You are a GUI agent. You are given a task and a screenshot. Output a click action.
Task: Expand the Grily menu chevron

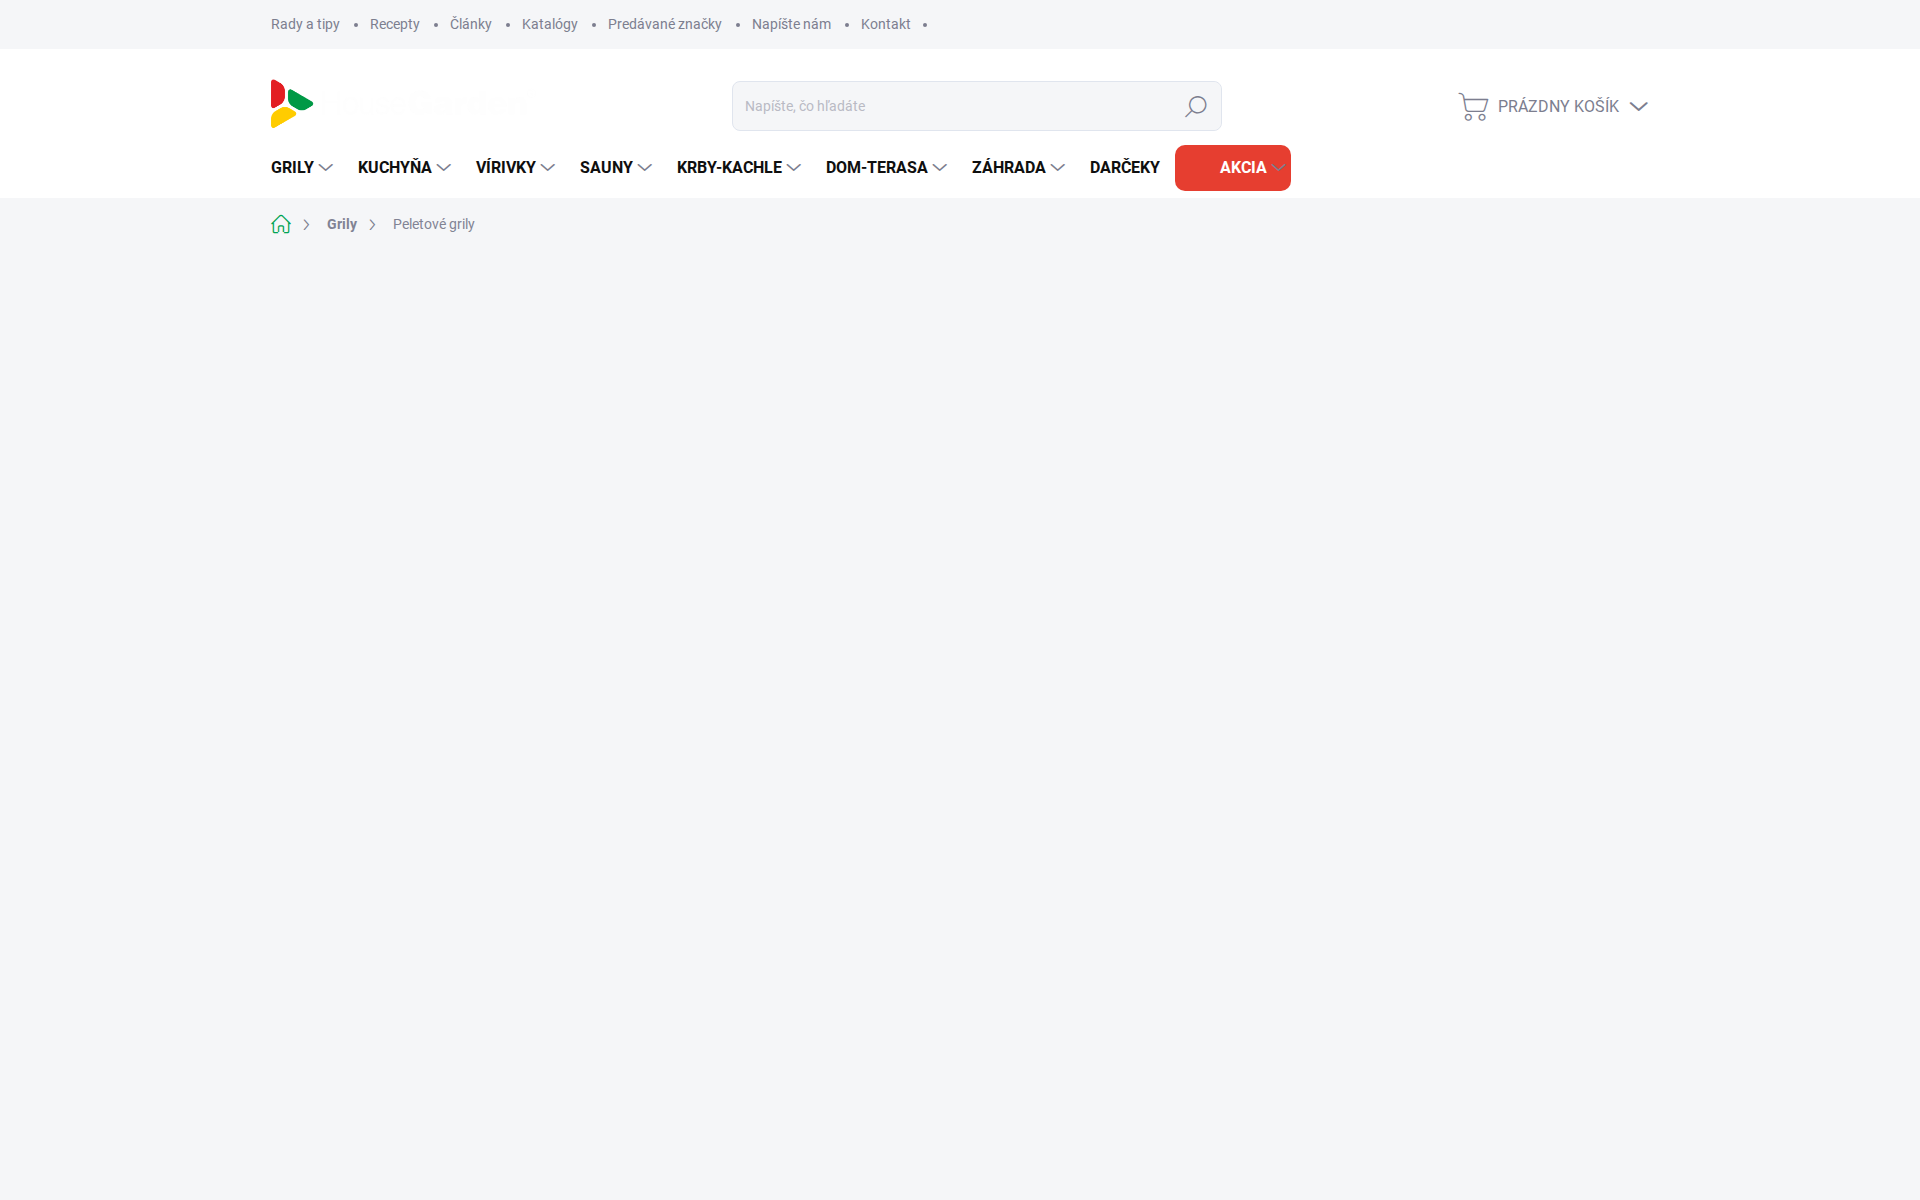[x=326, y=168]
